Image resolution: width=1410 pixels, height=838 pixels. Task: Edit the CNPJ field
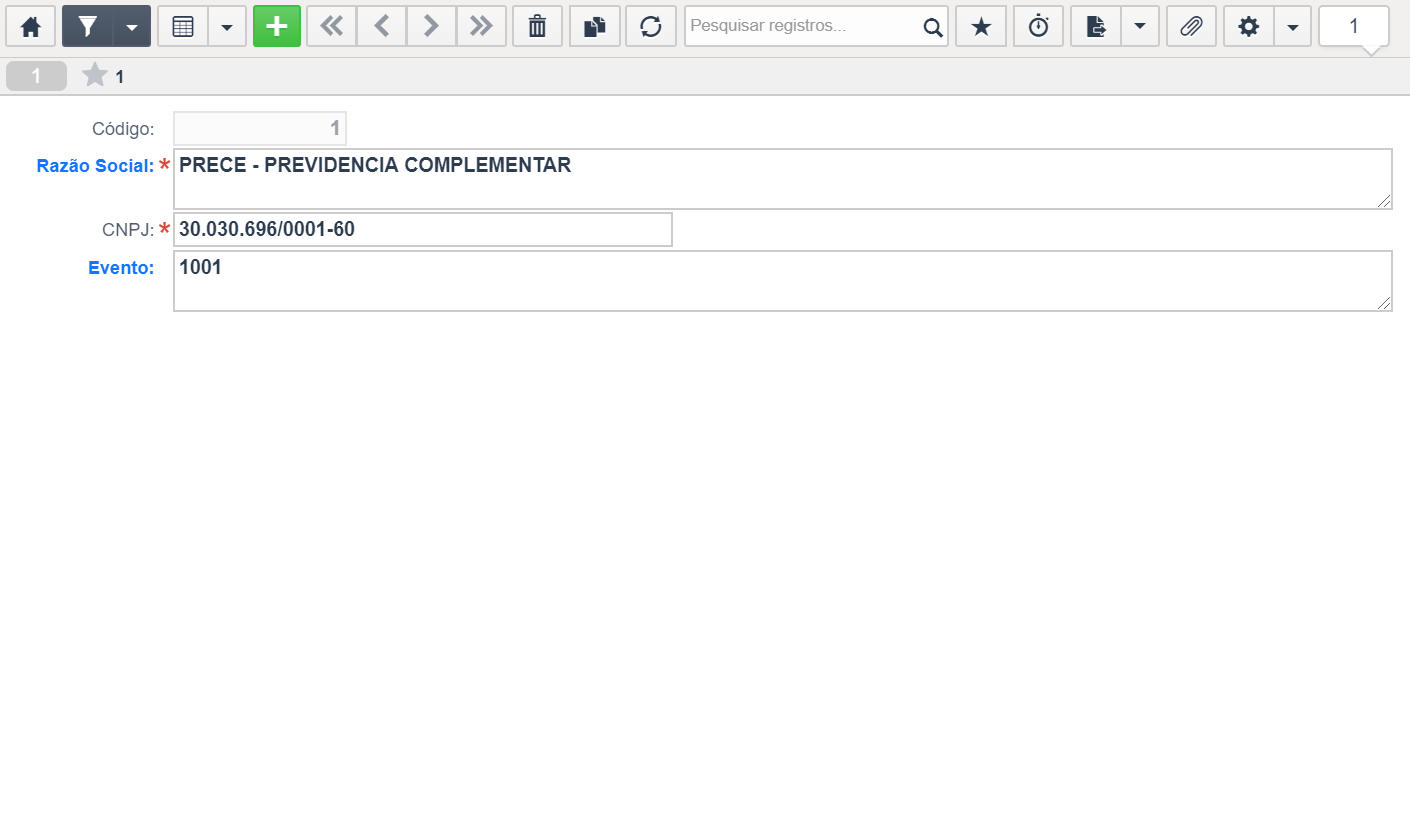click(423, 229)
